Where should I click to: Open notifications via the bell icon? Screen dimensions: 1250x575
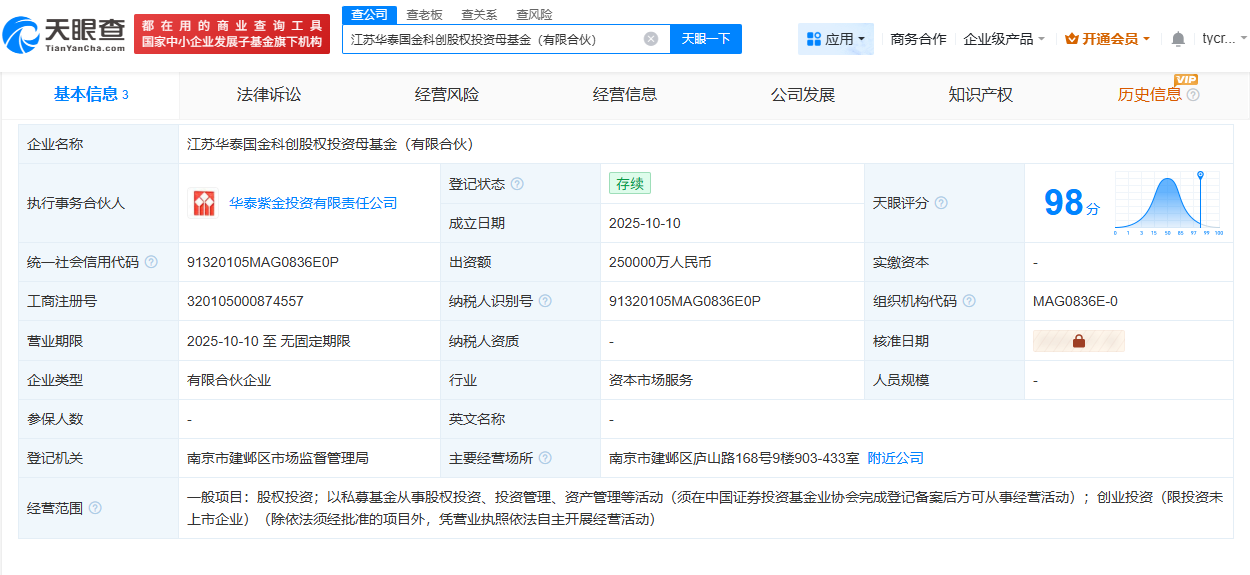[x=1178, y=39]
